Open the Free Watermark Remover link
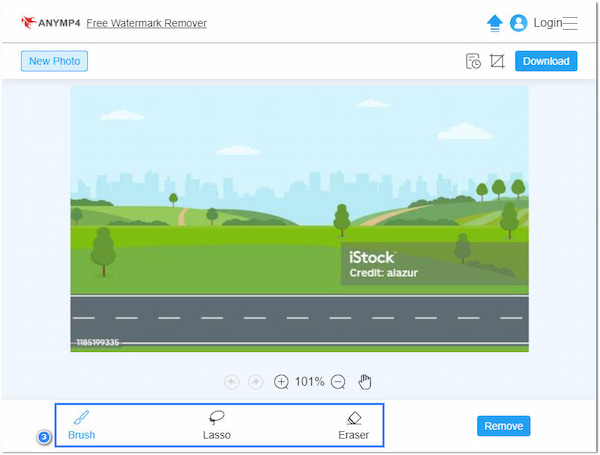Screen dimensions: 600x455 tap(146, 23)
